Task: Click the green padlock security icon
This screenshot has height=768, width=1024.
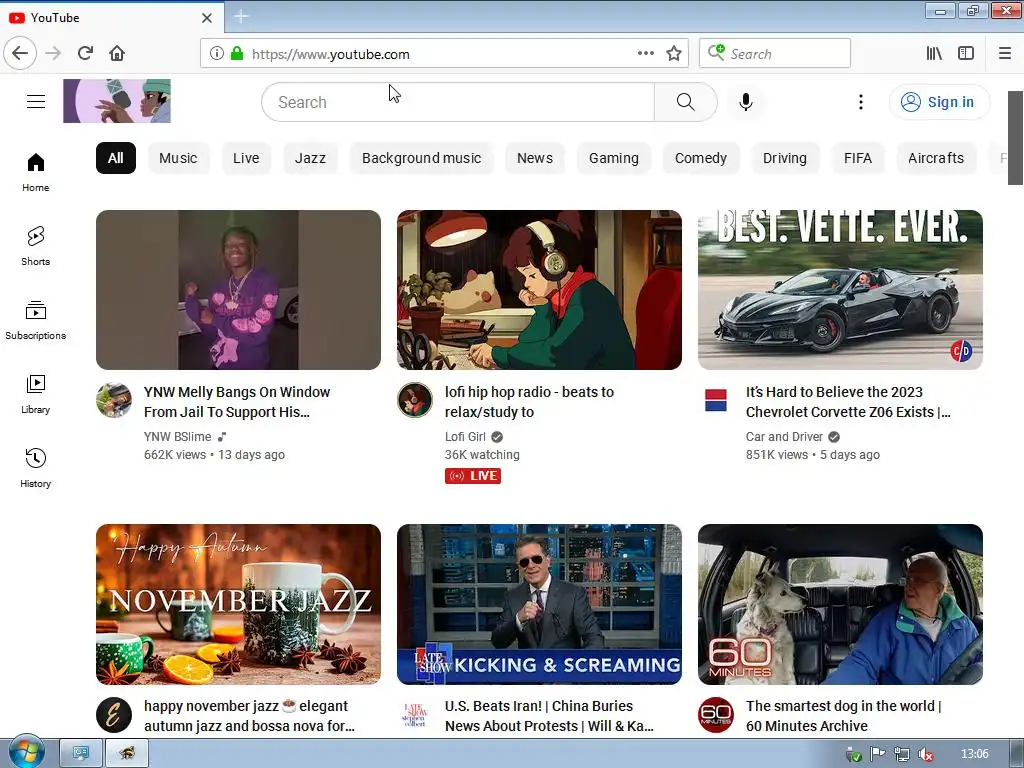Action: click(x=237, y=54)
